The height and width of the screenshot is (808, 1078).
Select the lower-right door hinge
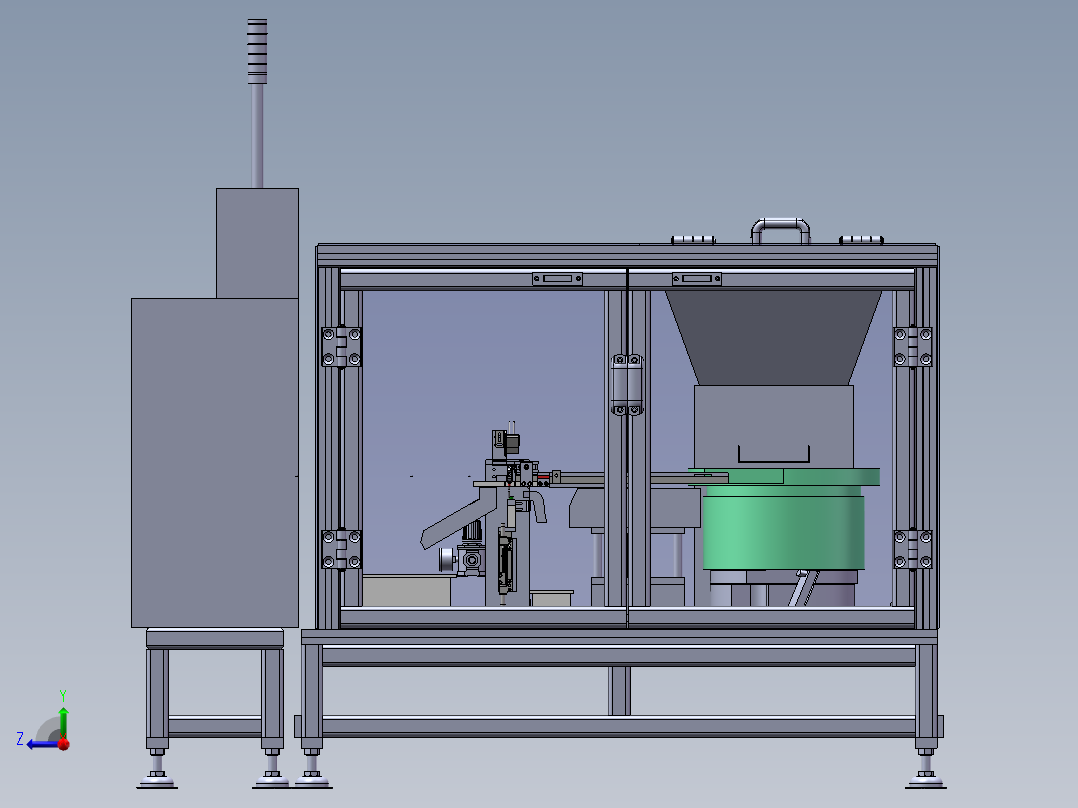(x=912, y=549)
